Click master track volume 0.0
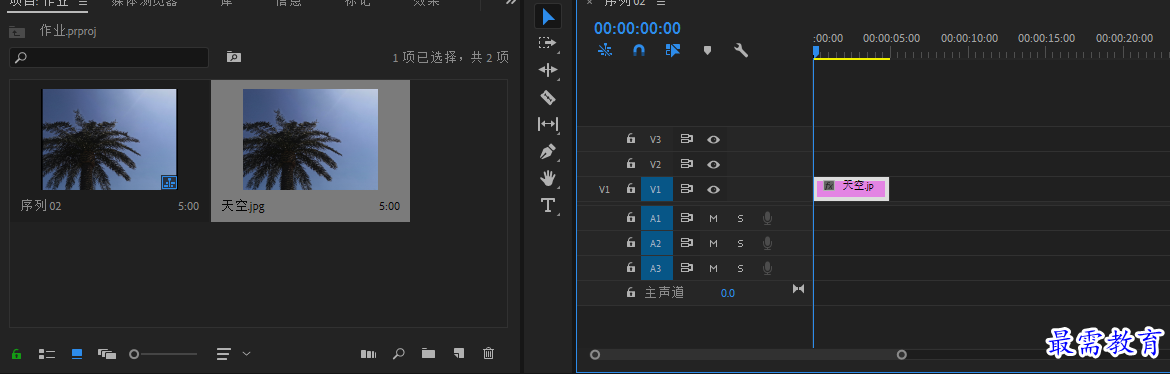 (x=728, y=293)
